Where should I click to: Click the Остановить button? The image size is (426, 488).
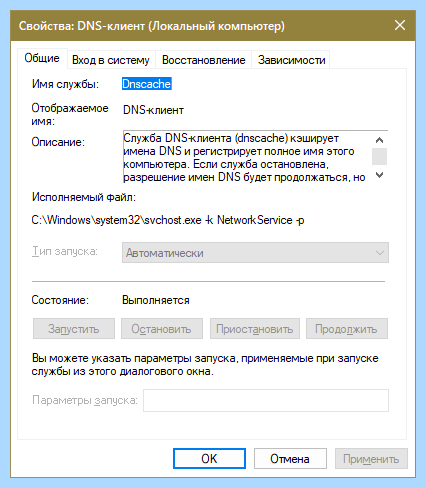tap(162, 329)
